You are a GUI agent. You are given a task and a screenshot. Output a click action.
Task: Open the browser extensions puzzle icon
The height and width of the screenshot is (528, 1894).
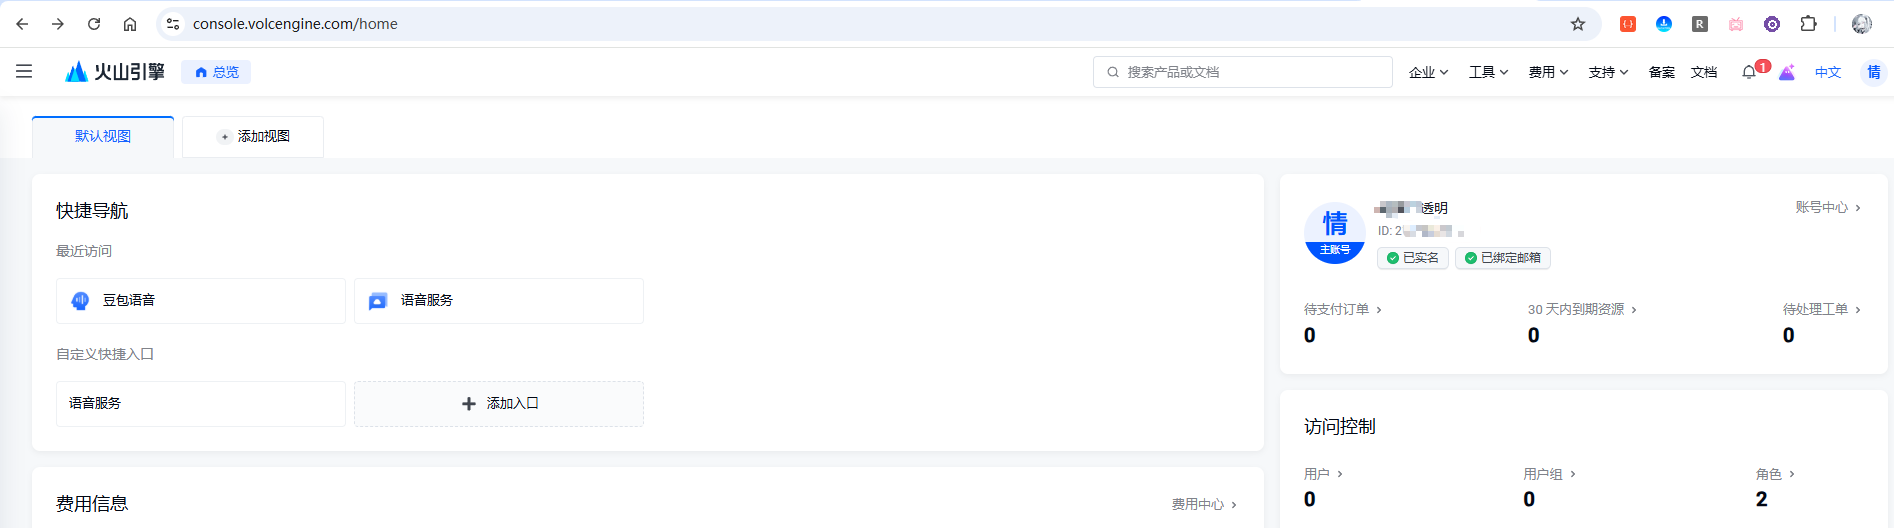[x=1808, y=24]
